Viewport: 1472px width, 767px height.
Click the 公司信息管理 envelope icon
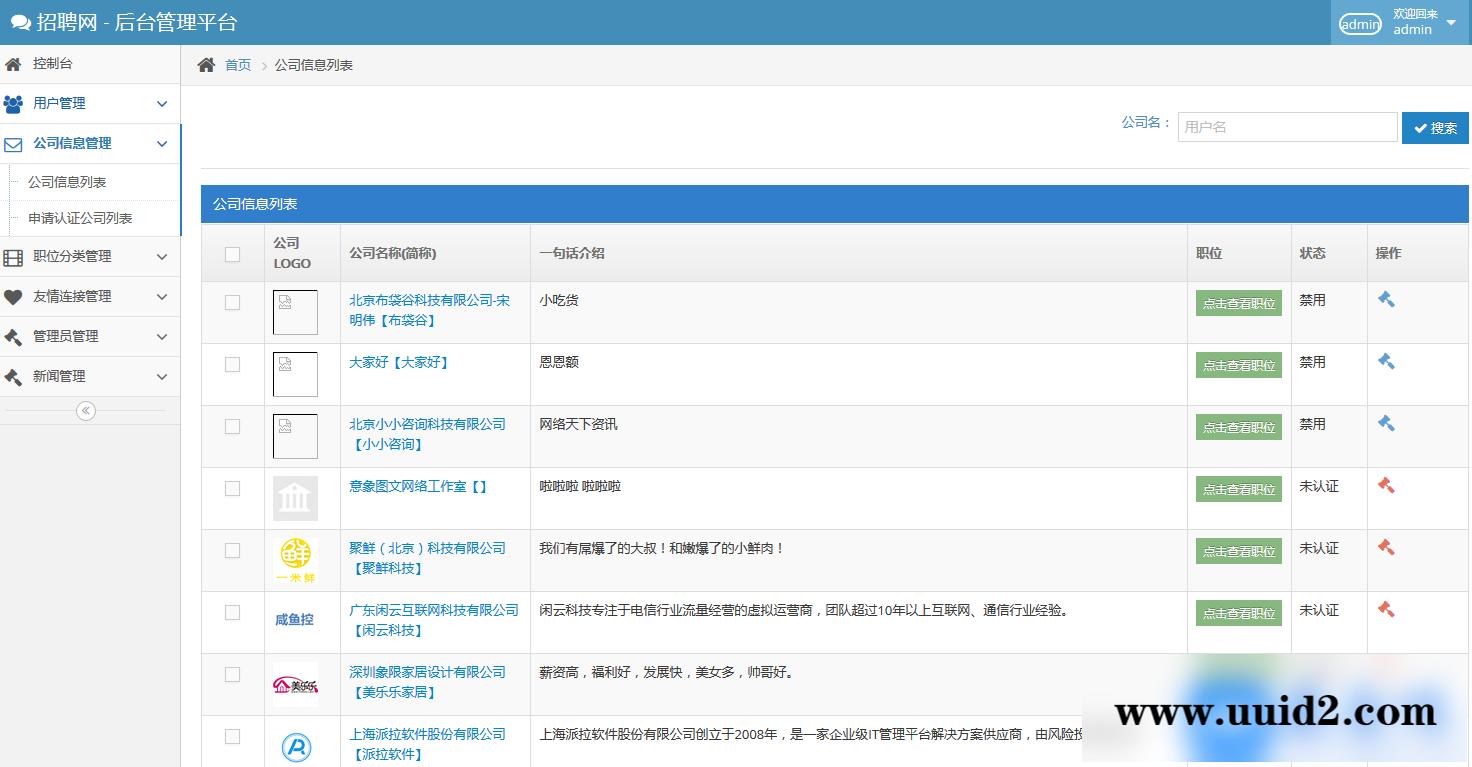pyautogui.click(x=14, y=143)
